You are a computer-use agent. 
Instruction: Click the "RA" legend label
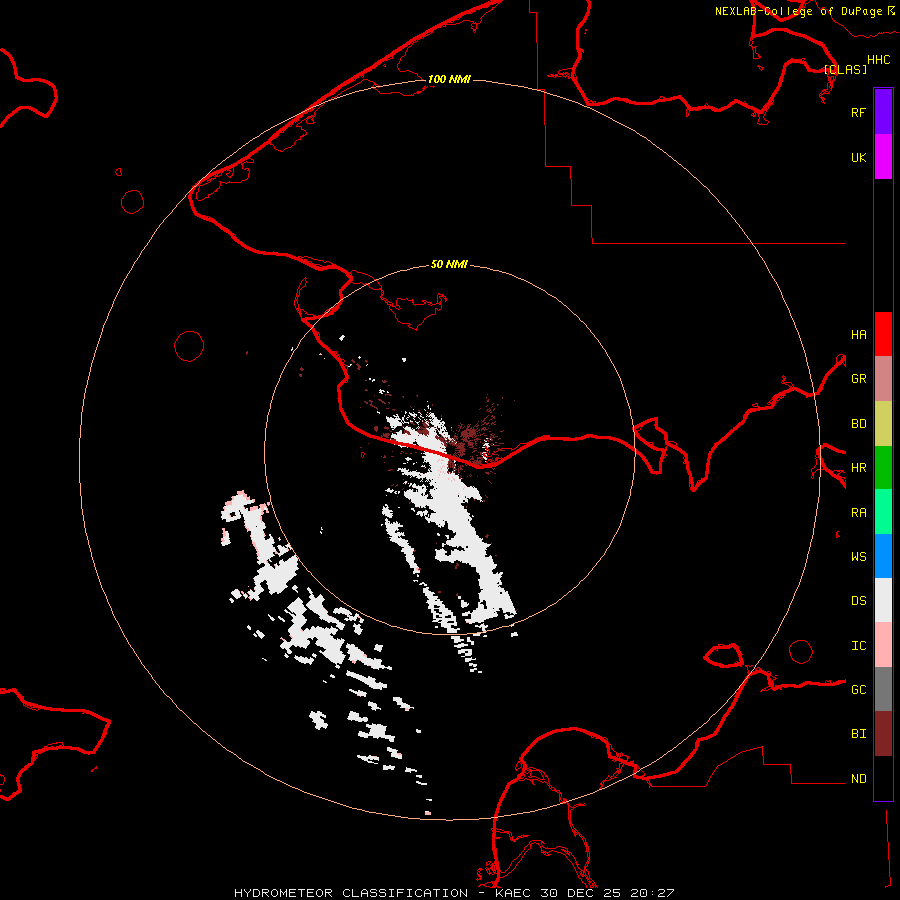[858, 512]
